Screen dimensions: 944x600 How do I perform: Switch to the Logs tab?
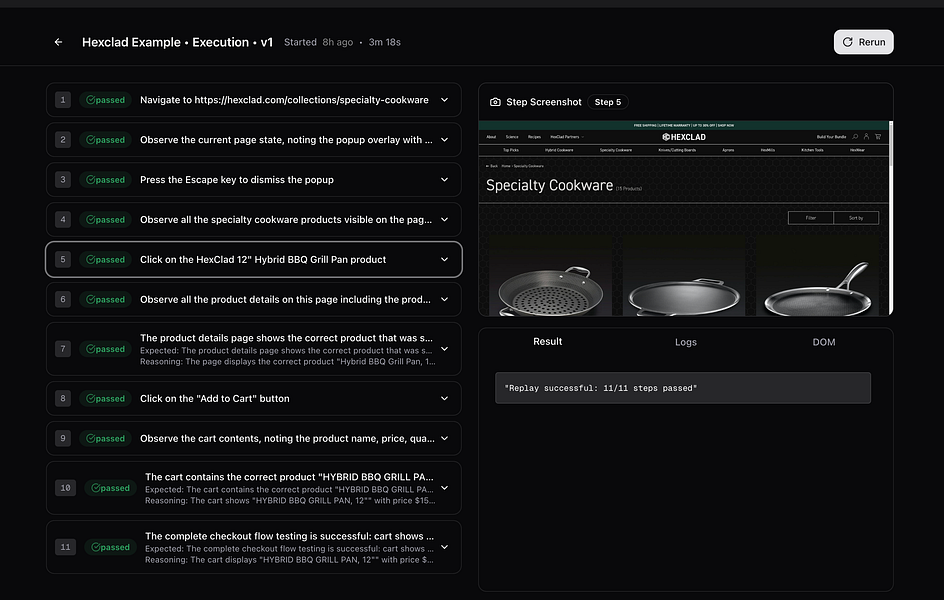click(x=686, y=342)
